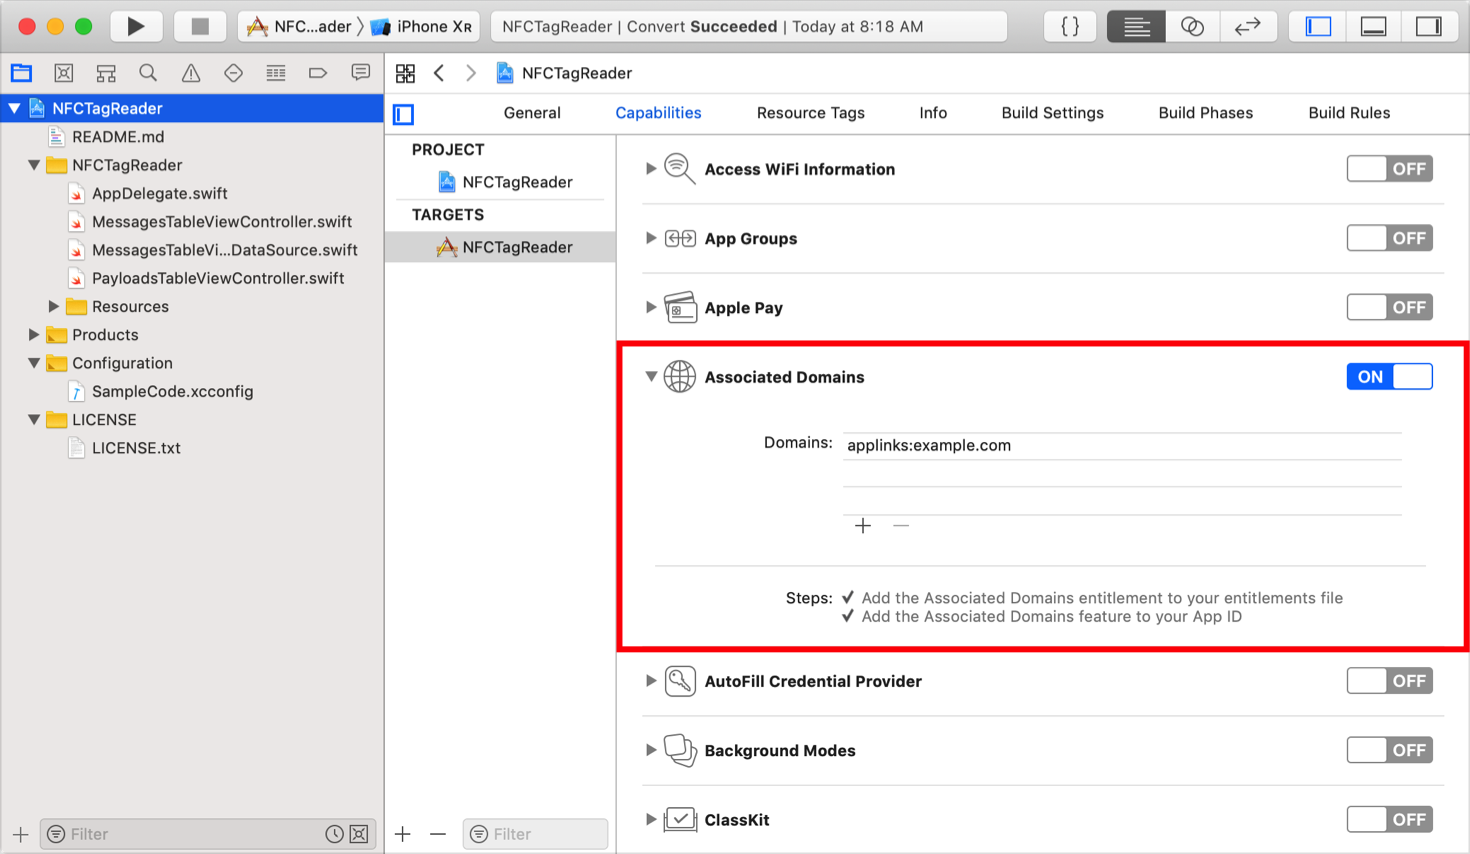Collapse the Associated Domains disclosure triangle
This screenshot has height=854, width=1470.
point(650,377)
